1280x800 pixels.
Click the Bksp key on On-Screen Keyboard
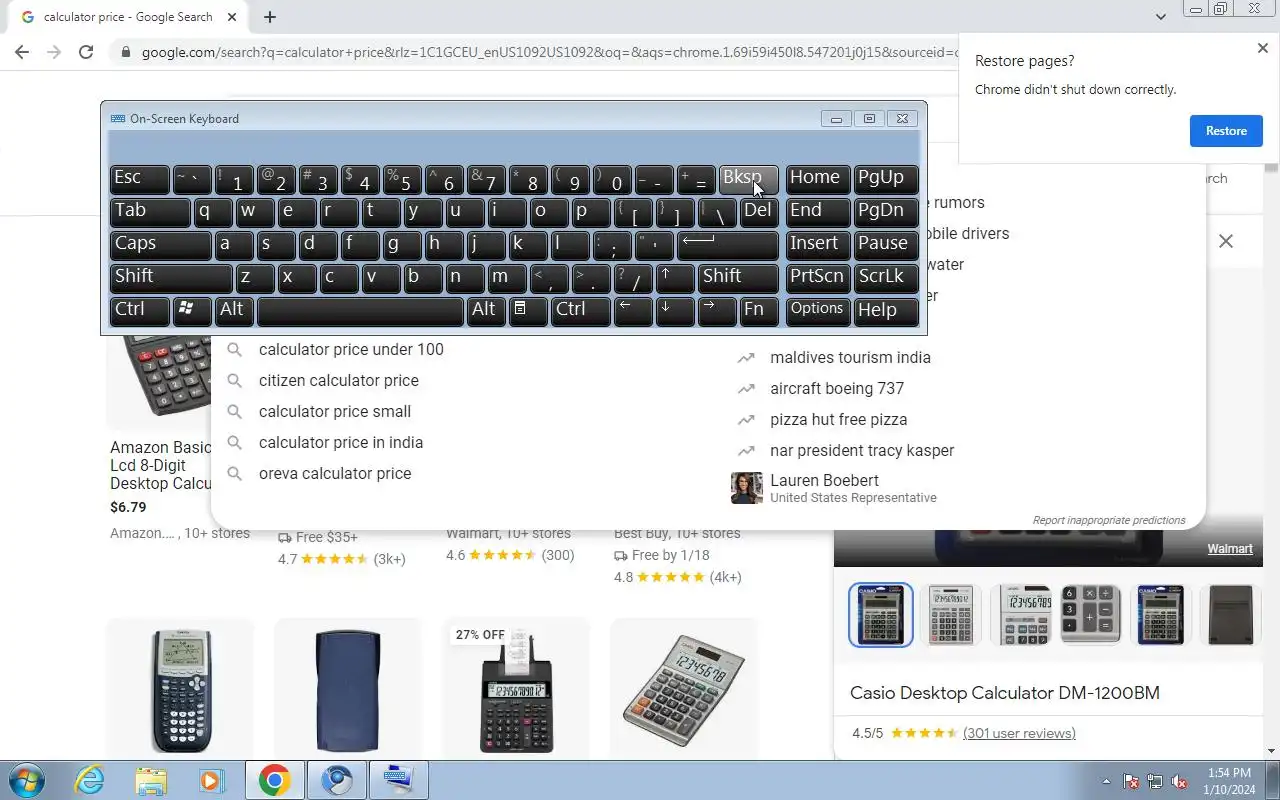pyautogui.click(x=748, y=179)
